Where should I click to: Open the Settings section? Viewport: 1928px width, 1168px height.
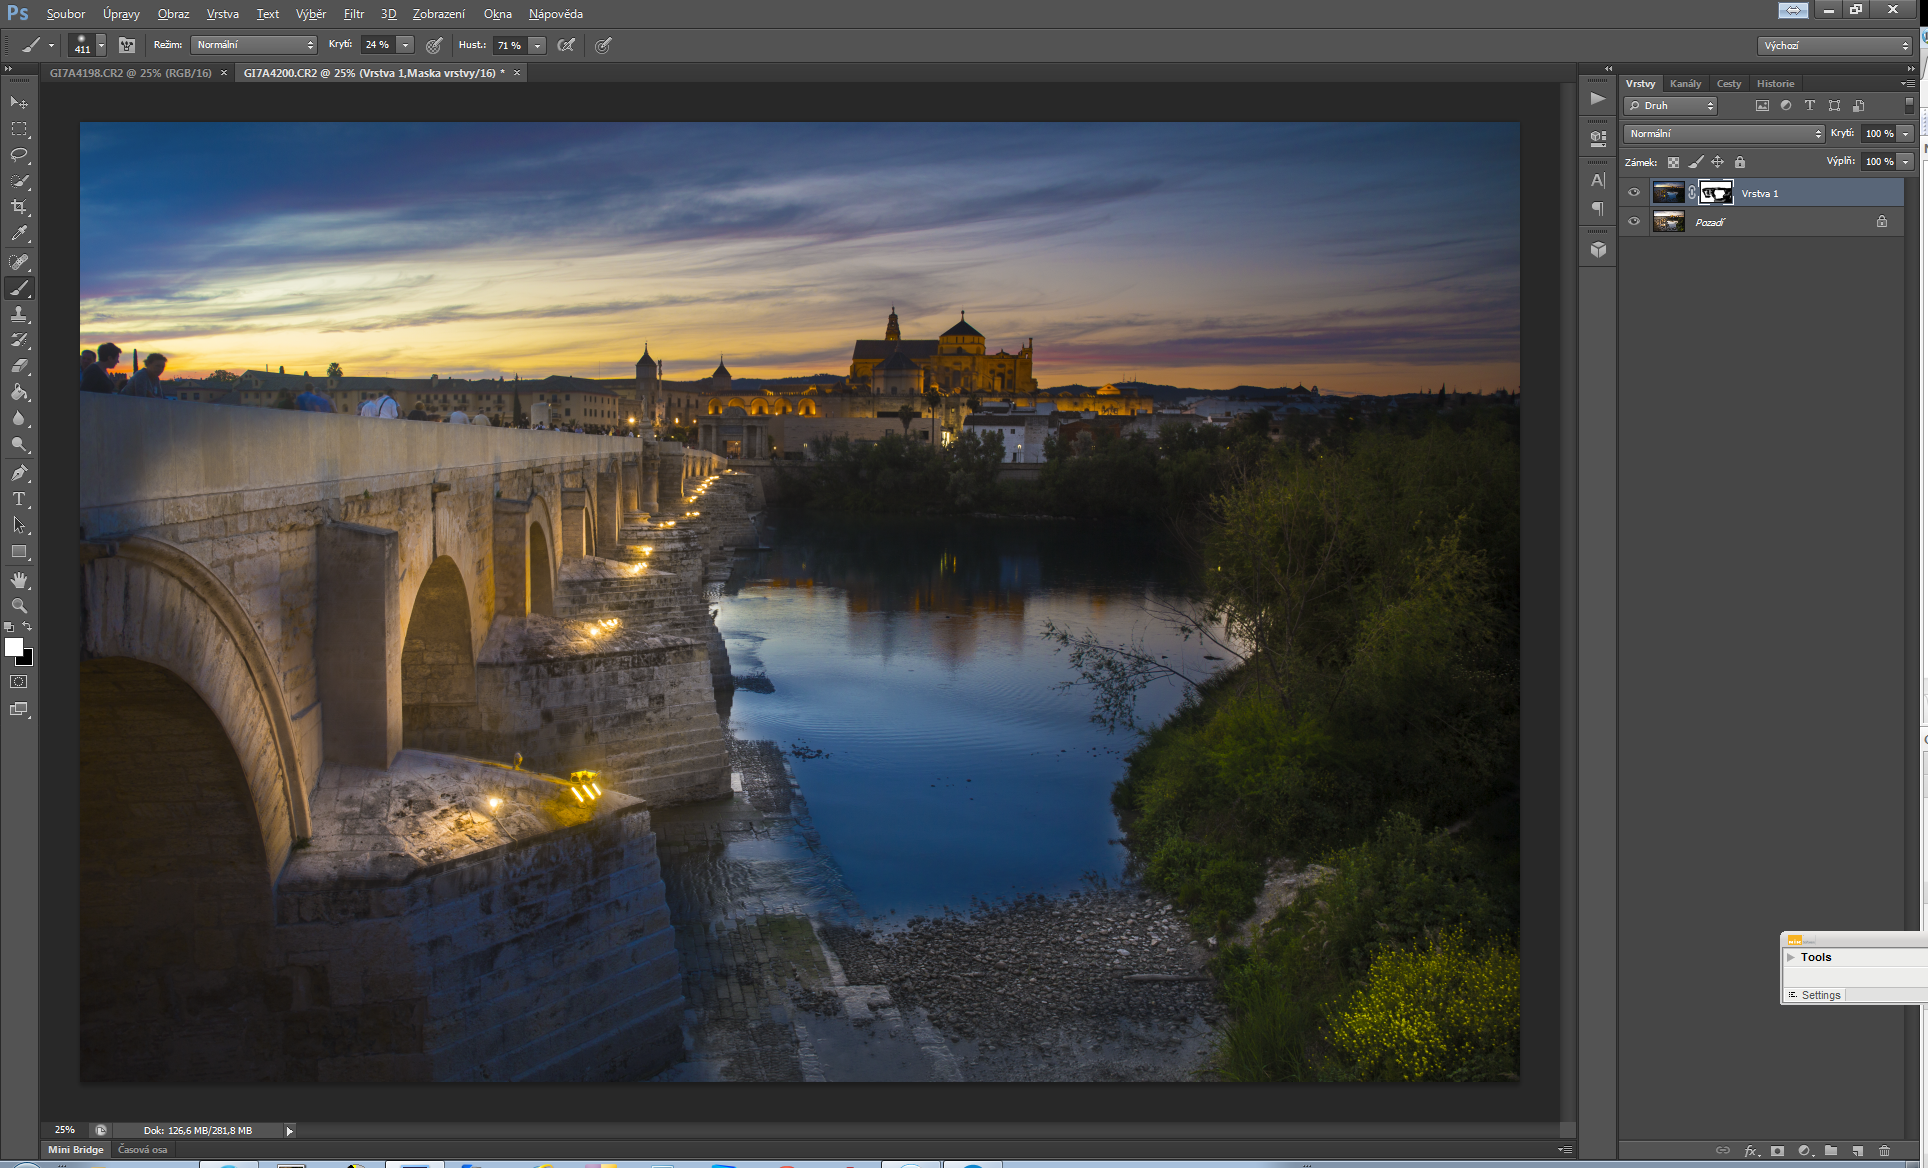click(x=1820, y=995)
